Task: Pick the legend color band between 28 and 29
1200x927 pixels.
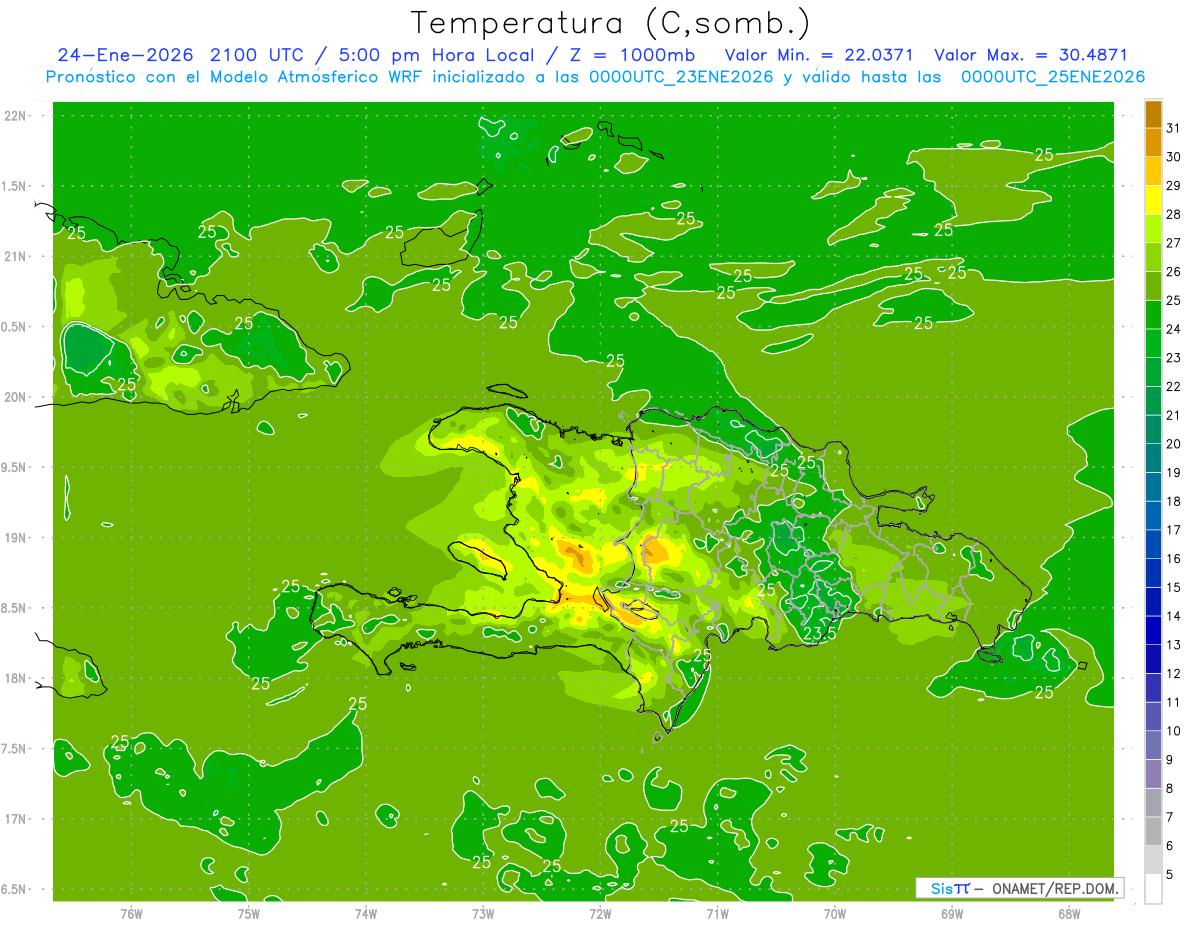Action: [x=1153, y=200]
